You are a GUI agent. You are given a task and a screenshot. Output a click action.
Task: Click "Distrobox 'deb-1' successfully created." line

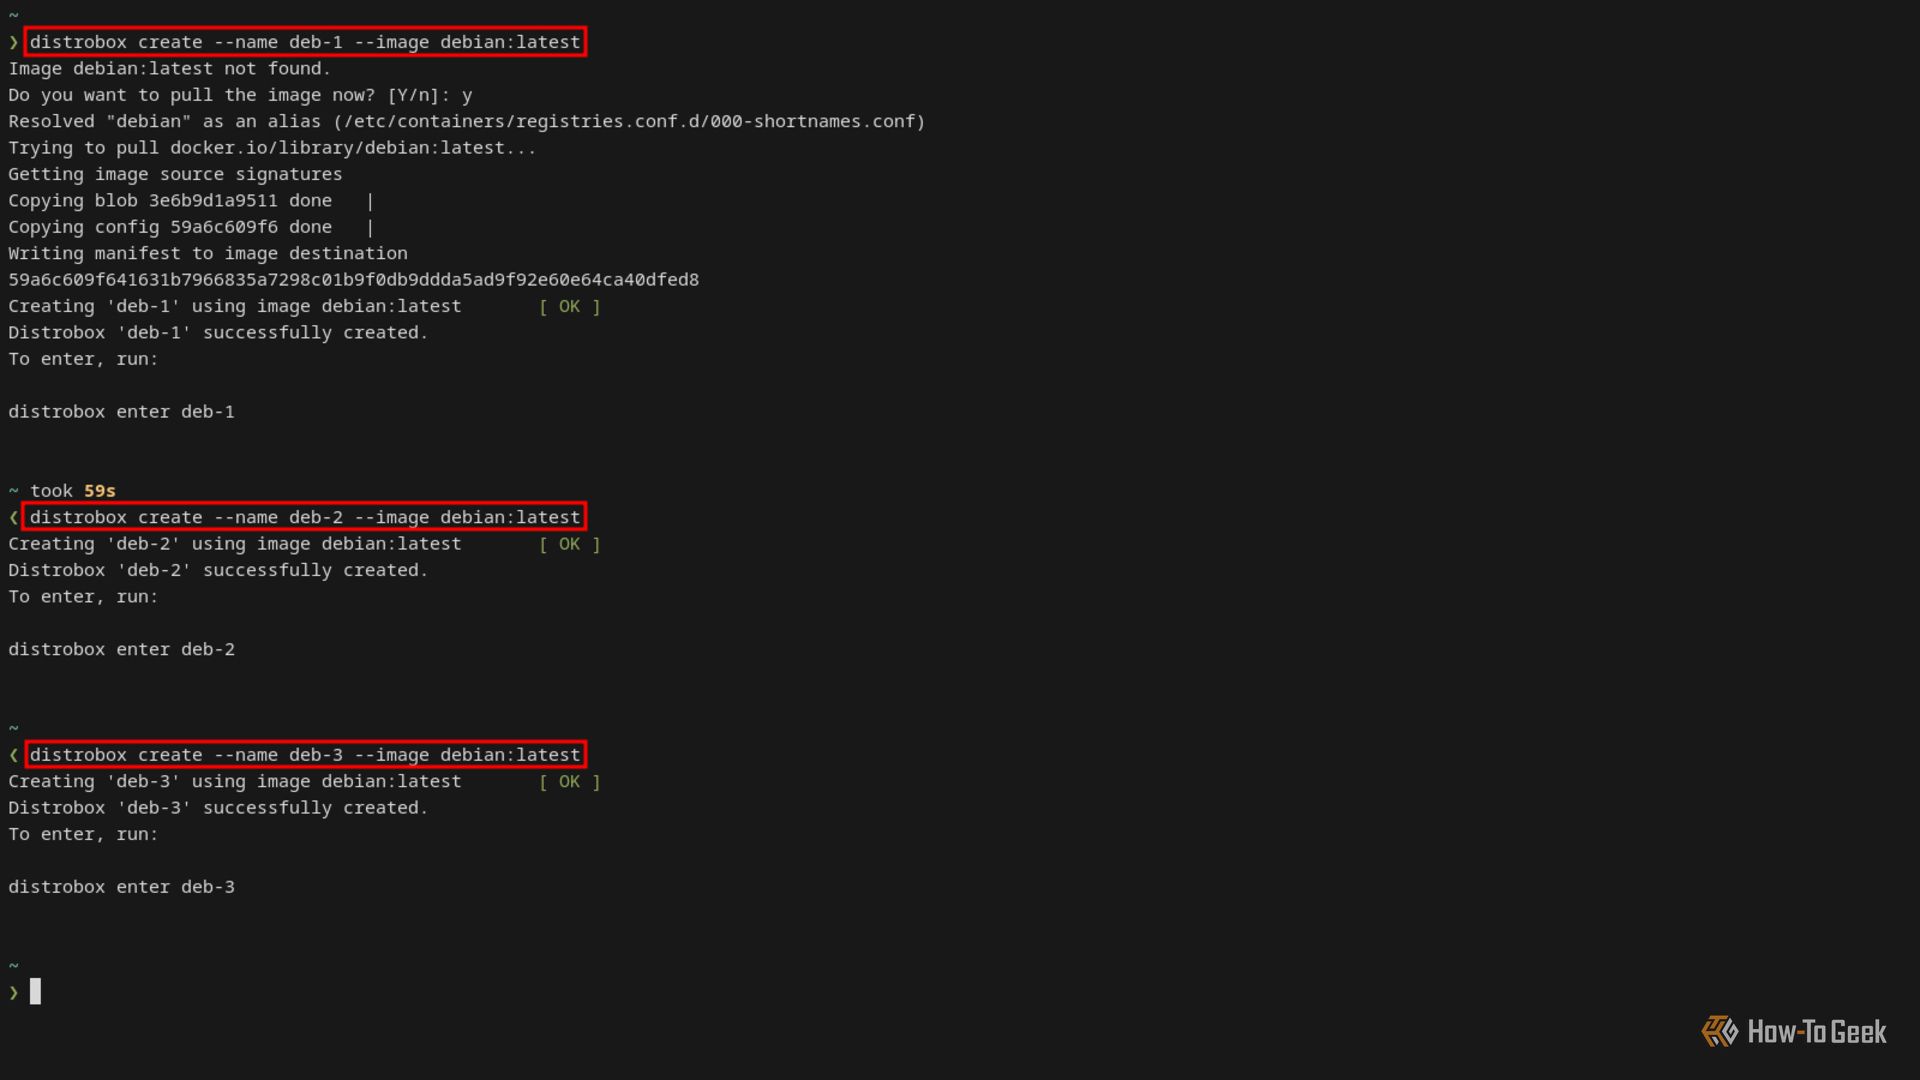(x=218, y=333)
